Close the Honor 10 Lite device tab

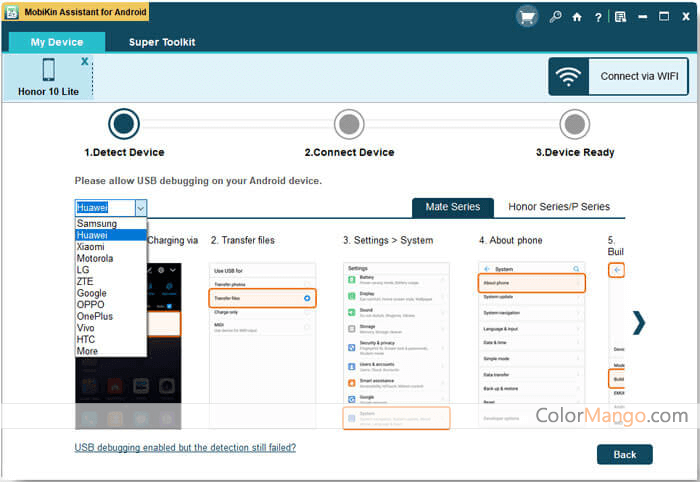point(85,61)
